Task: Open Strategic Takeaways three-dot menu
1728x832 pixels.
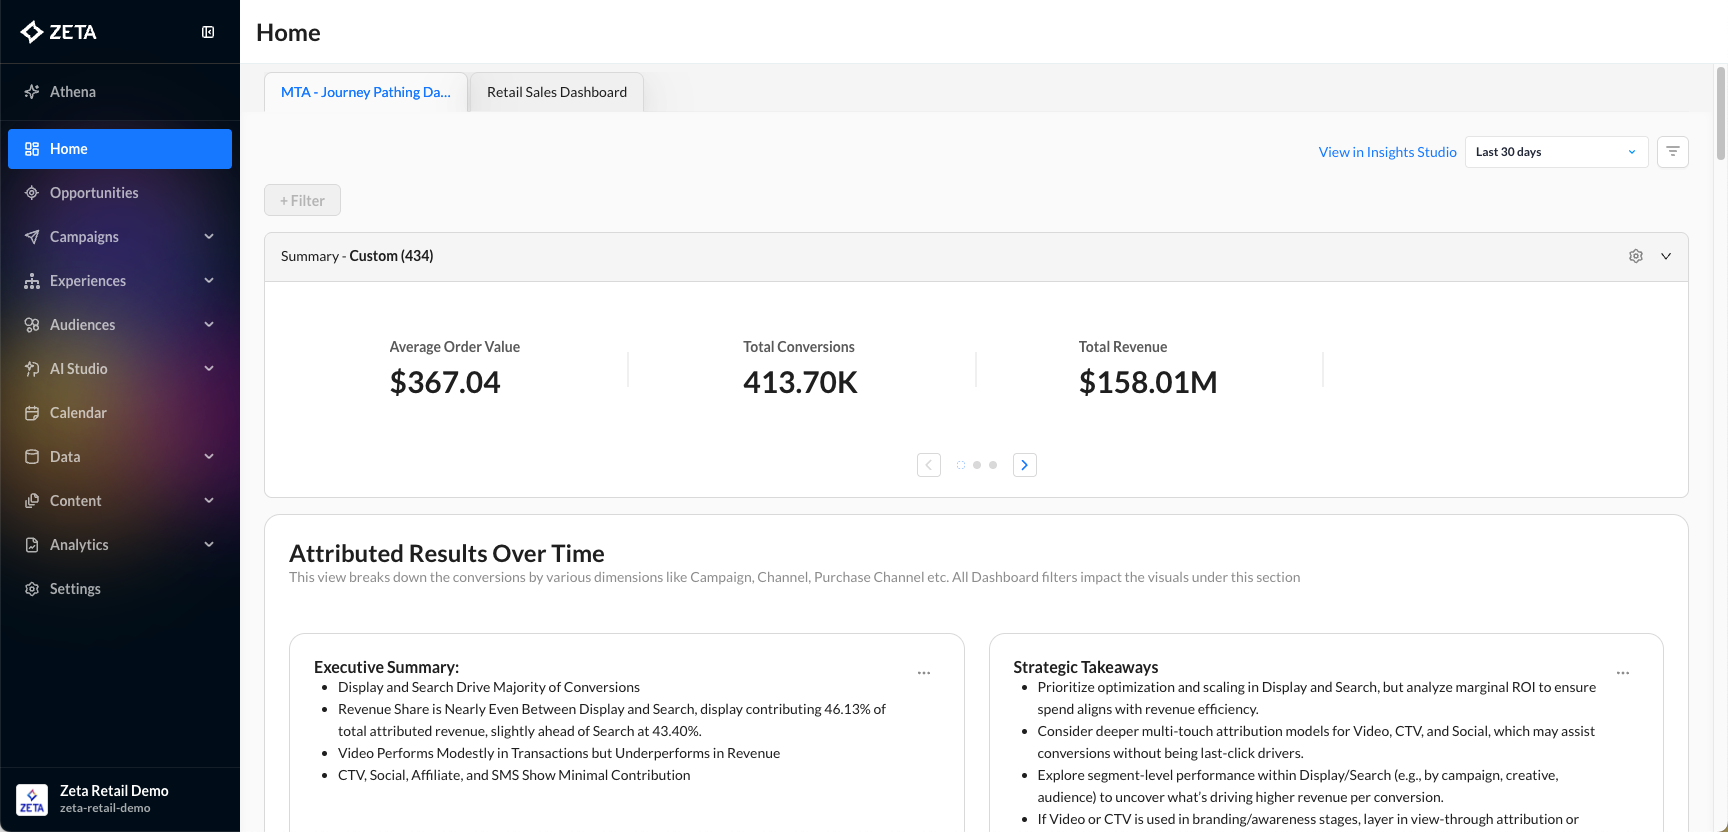Action: (x=1623, y=673)
